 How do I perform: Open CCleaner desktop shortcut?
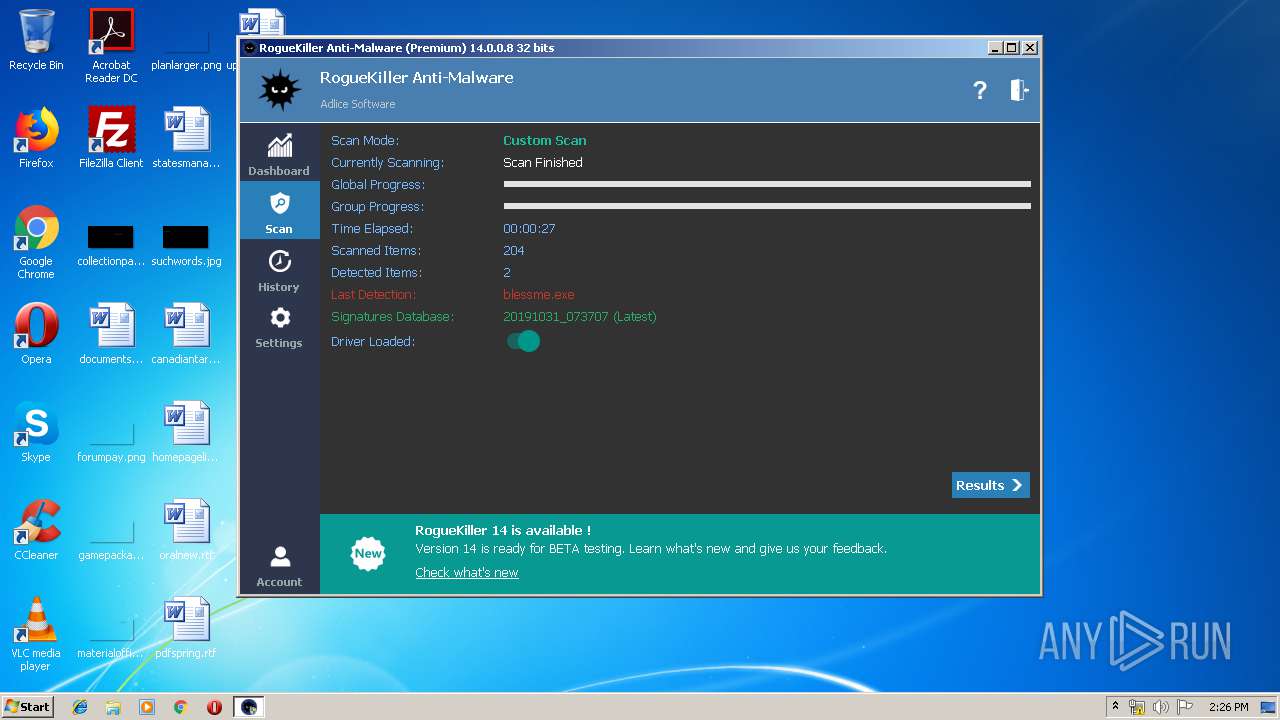(x=36, y=530)
